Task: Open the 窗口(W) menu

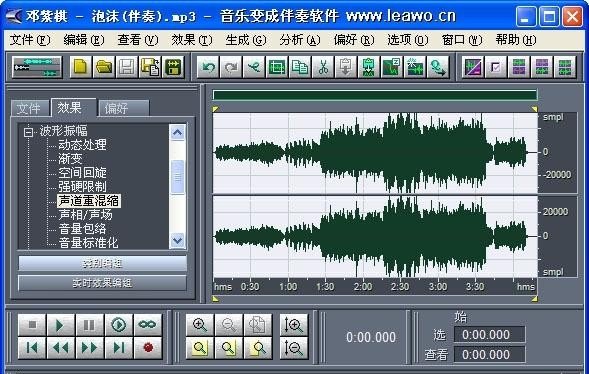Action: (x=462, y=39)
